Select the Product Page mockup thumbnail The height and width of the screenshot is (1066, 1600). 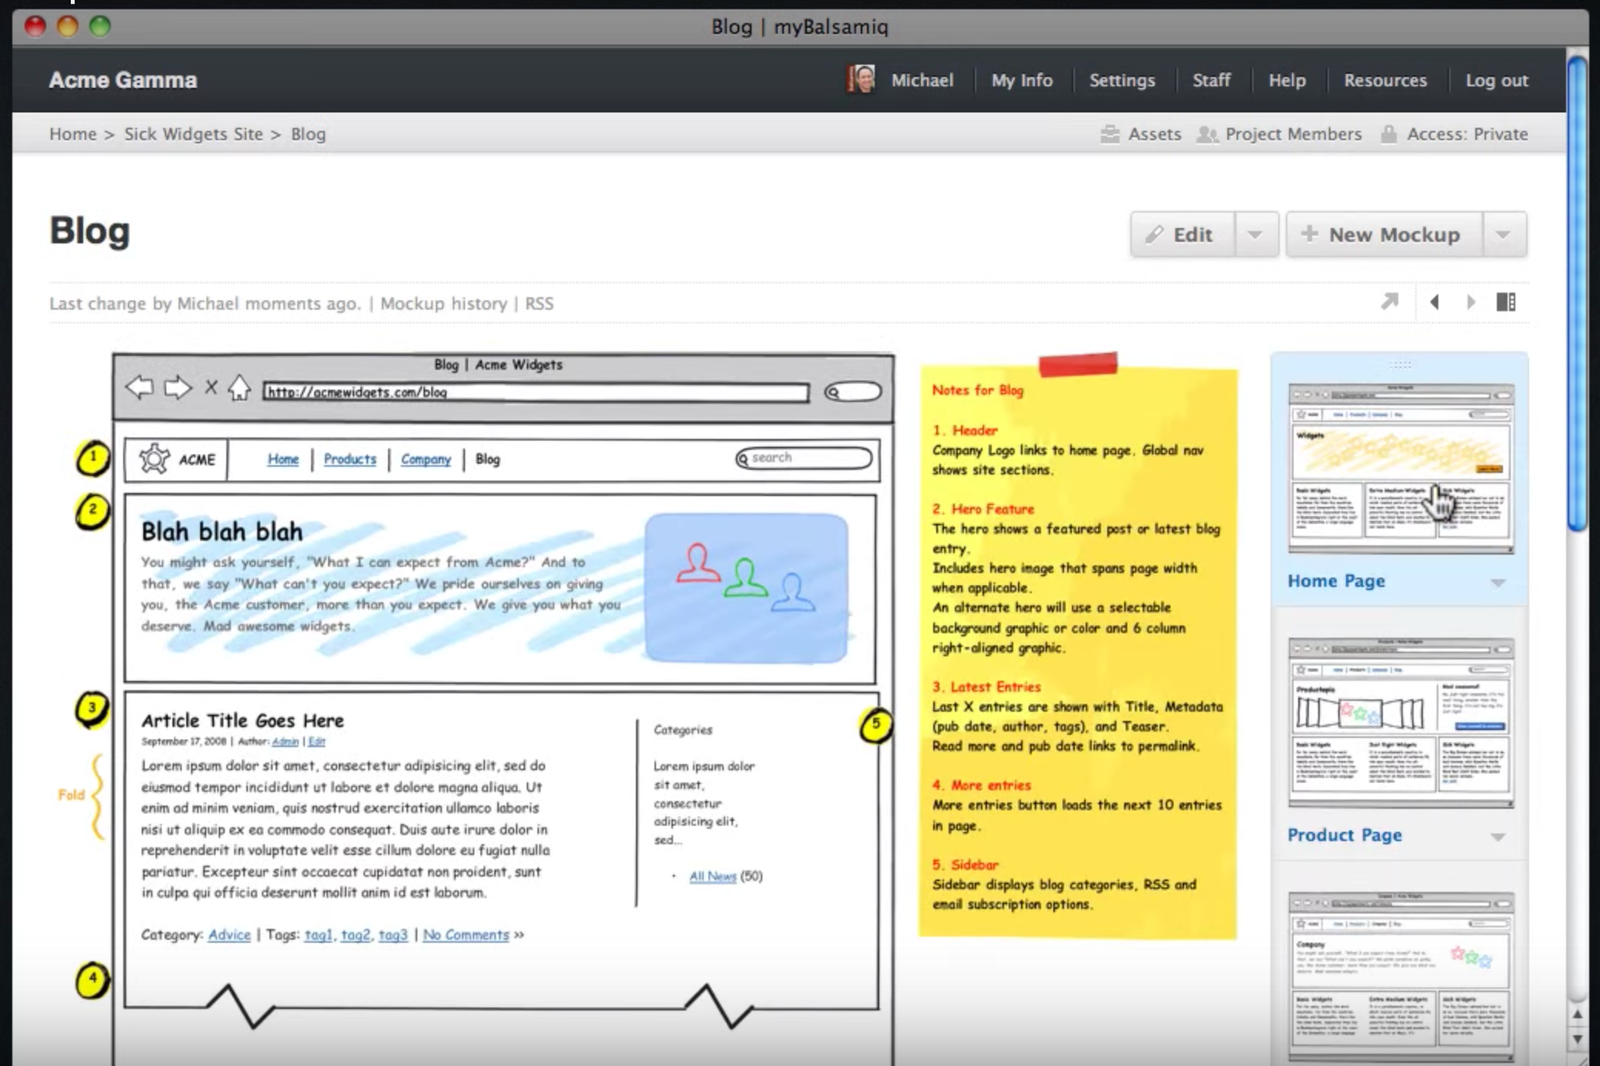click(1400, 722)
